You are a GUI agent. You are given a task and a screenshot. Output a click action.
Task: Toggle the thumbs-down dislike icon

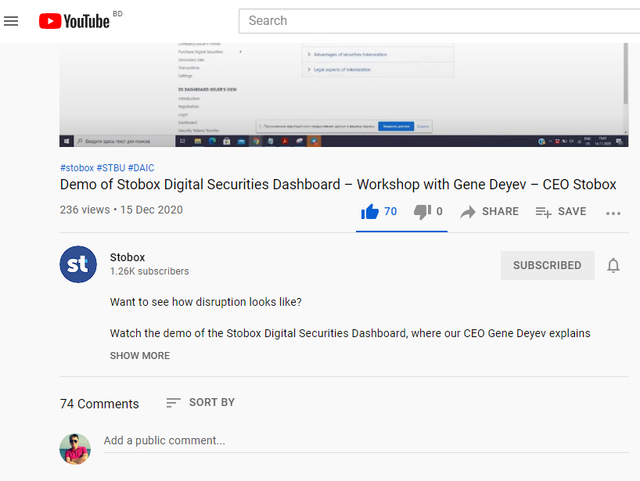click(422, 212)
